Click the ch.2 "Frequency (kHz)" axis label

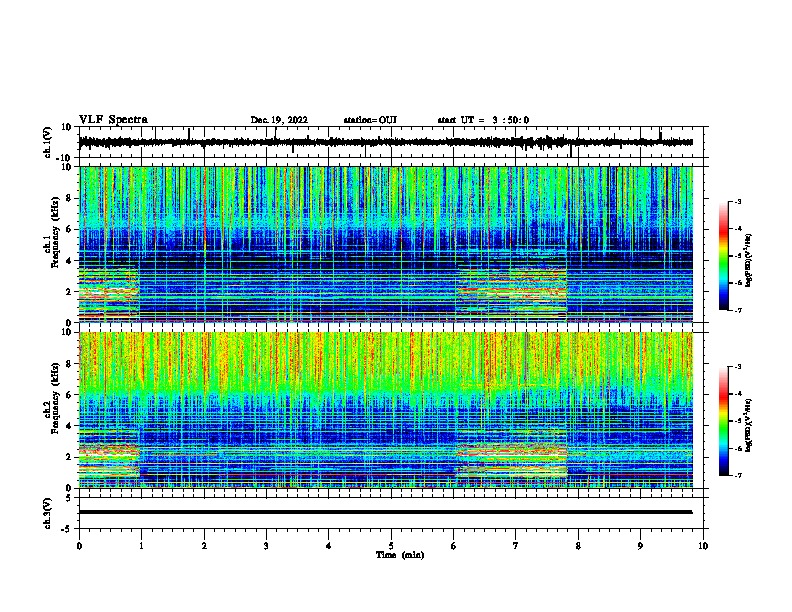55,398
